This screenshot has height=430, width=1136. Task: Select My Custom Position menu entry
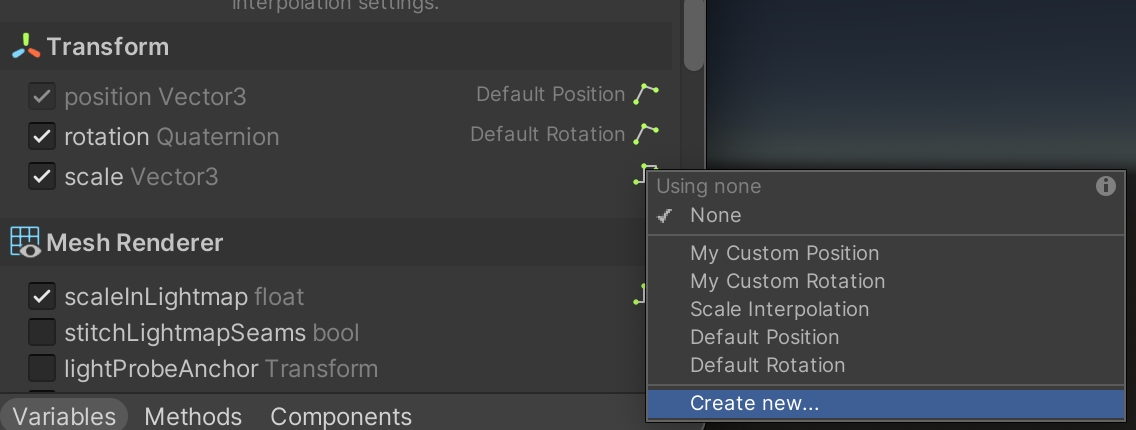pyautogui.click(x=784, y=253)
